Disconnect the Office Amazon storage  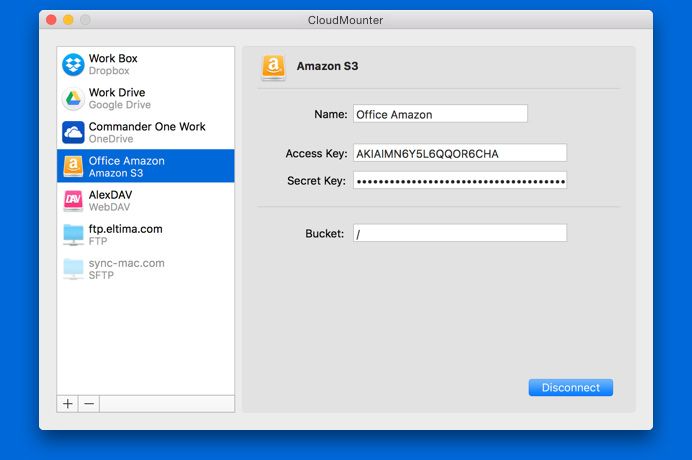(571, 387)
